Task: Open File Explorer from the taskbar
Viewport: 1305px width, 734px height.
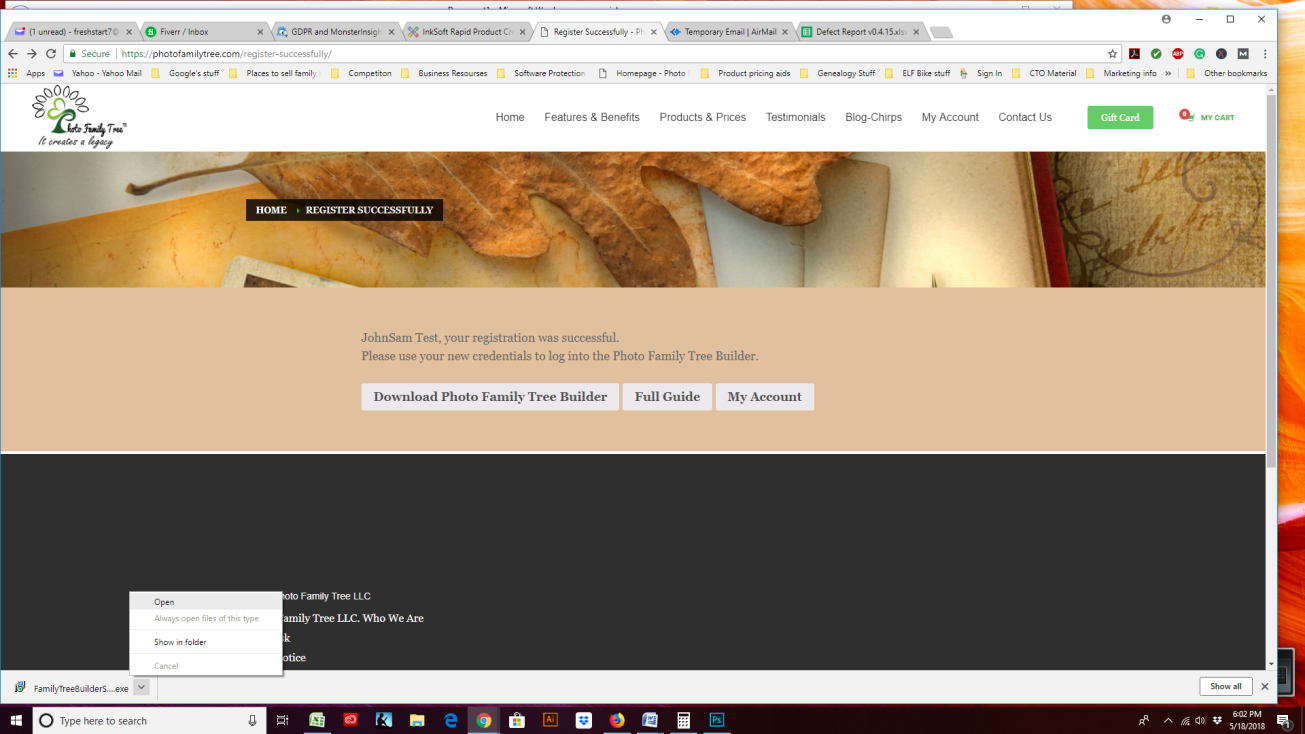Action: (417, 720)
